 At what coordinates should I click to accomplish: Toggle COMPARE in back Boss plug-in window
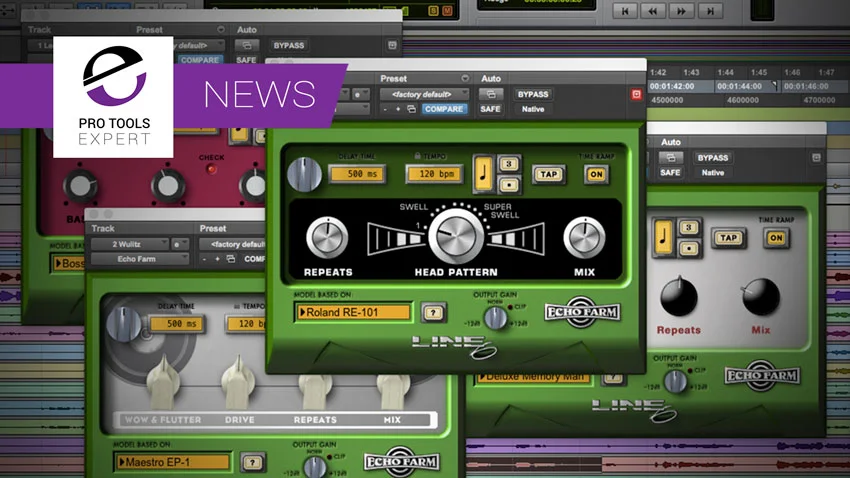pyautogui.click(x=199, y=60)
